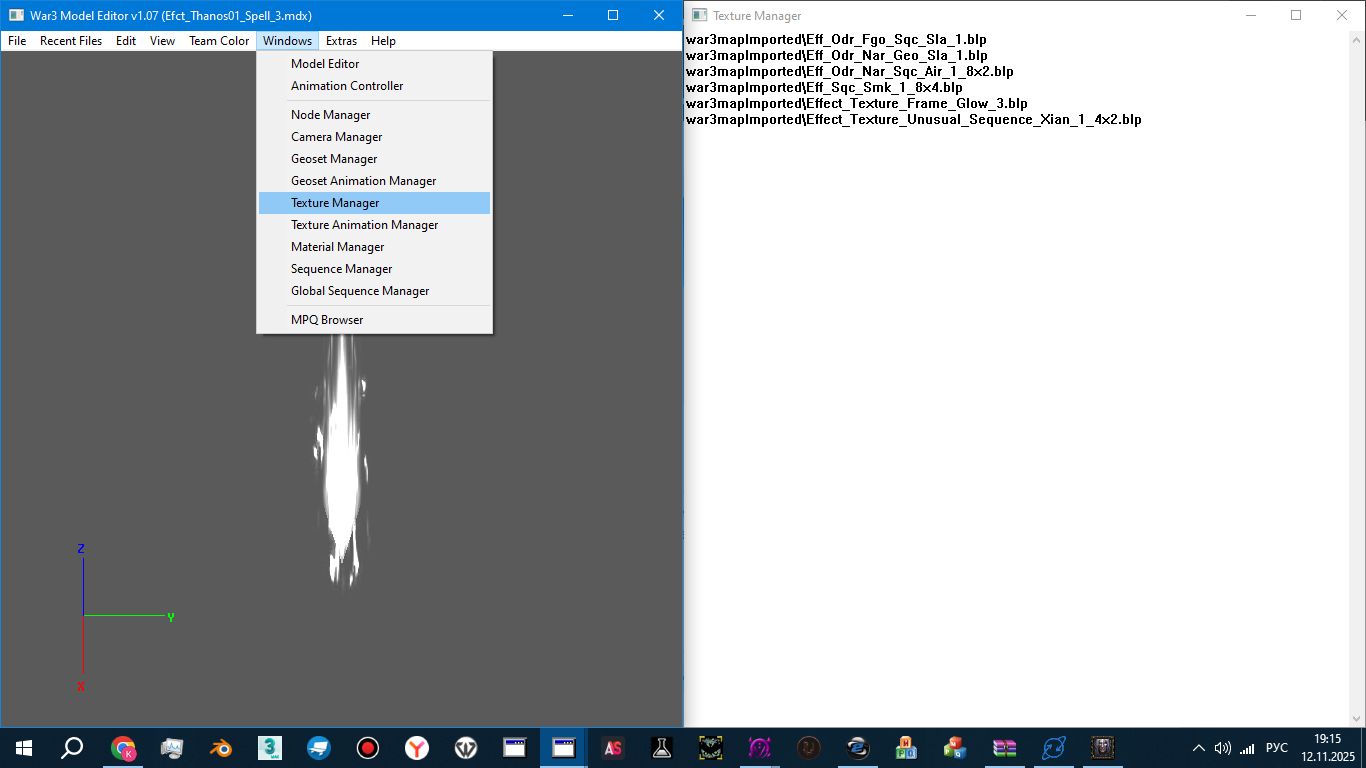Switch the РУС keyboard language indicator

point(1277,748)
